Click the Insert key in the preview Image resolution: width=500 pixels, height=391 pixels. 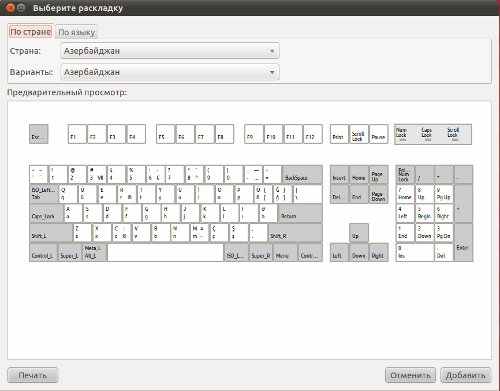[339, 174]
